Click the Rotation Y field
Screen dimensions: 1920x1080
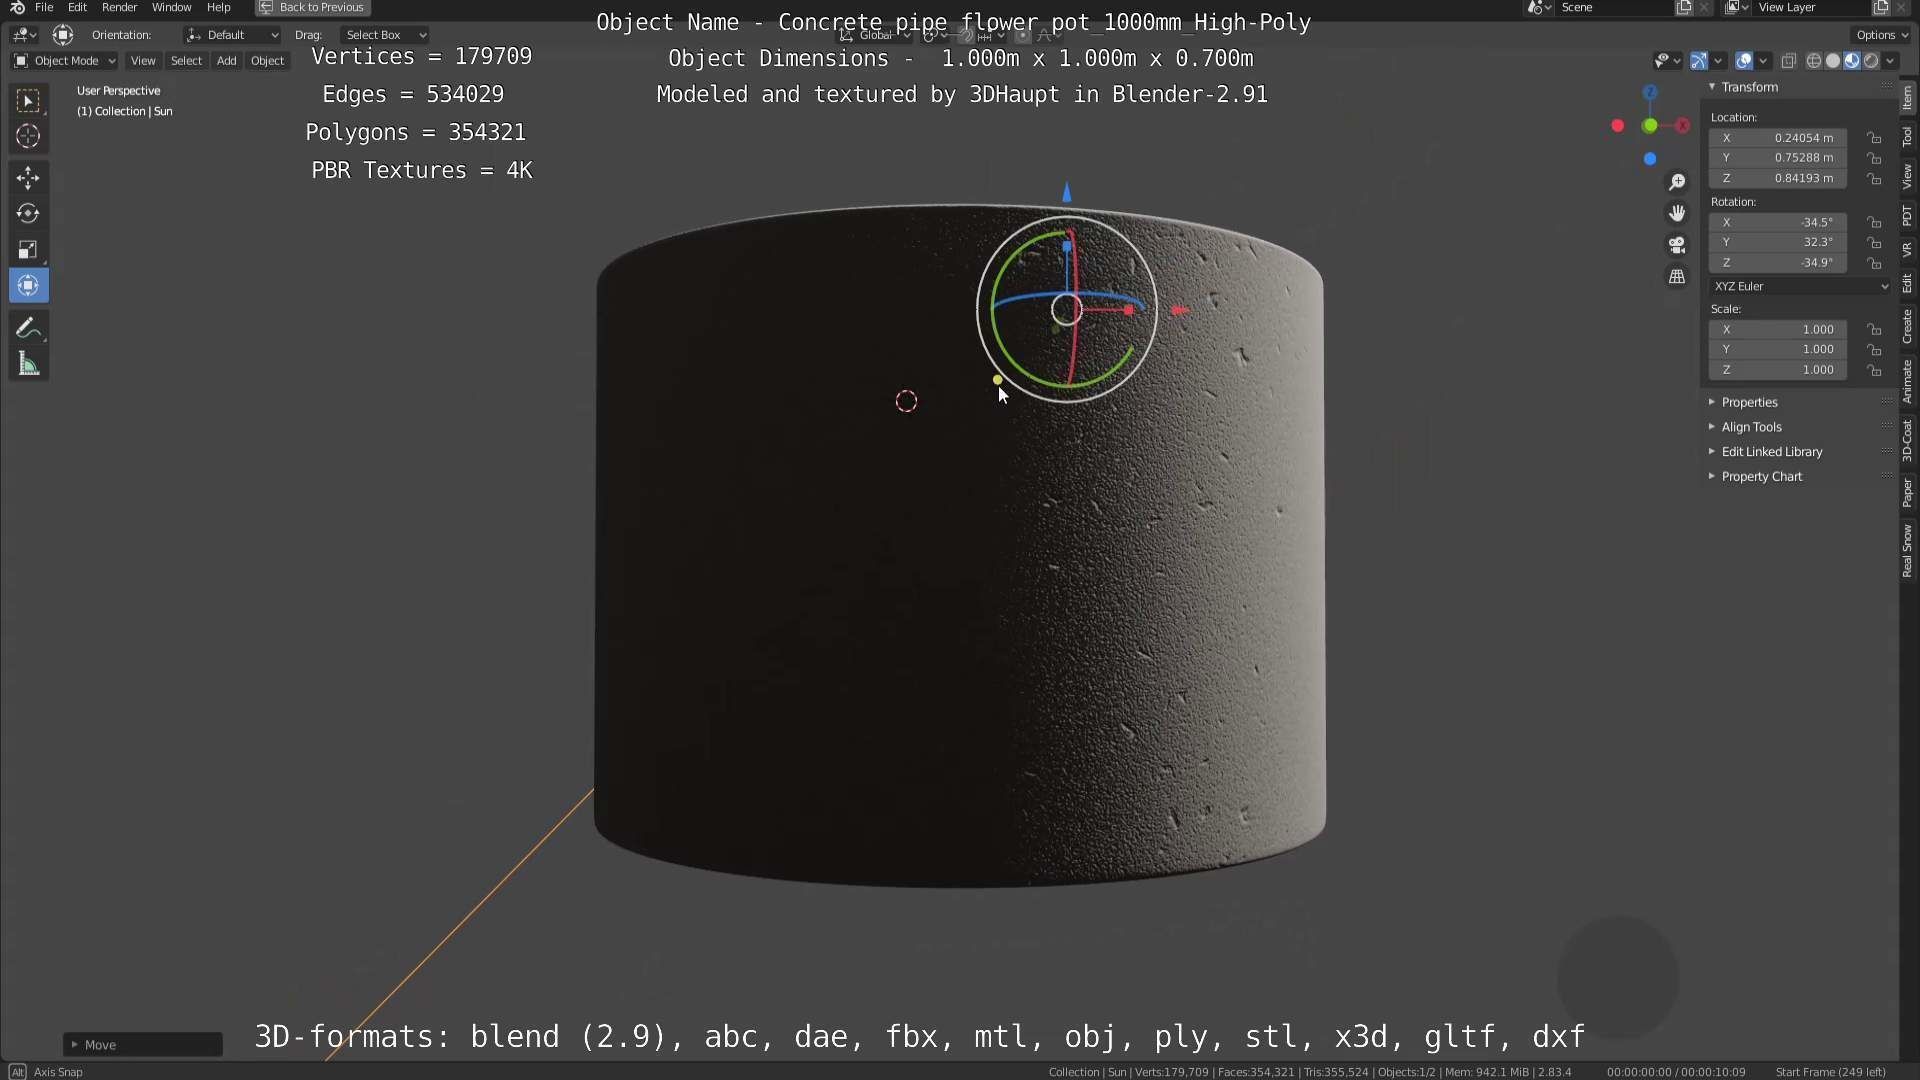coord(1778,243)
